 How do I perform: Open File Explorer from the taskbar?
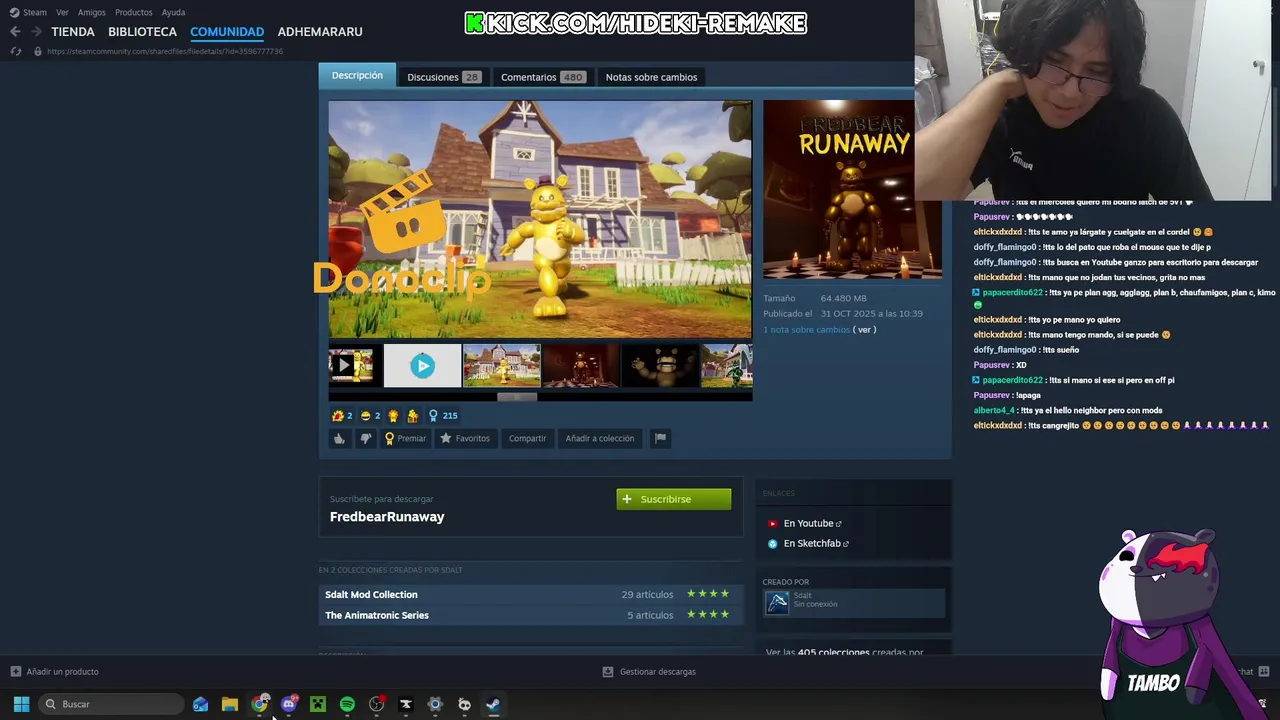pos(230,704)
